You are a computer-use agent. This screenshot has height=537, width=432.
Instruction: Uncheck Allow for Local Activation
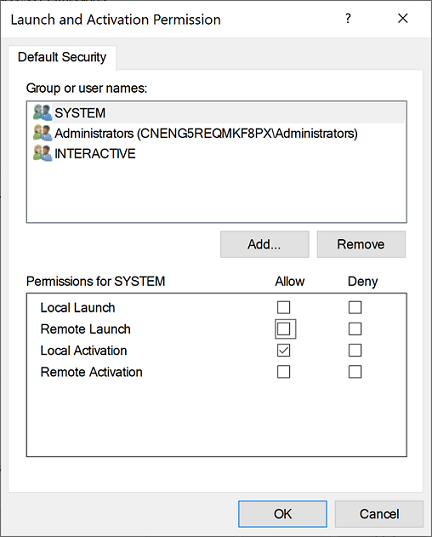tap(283, 350)
